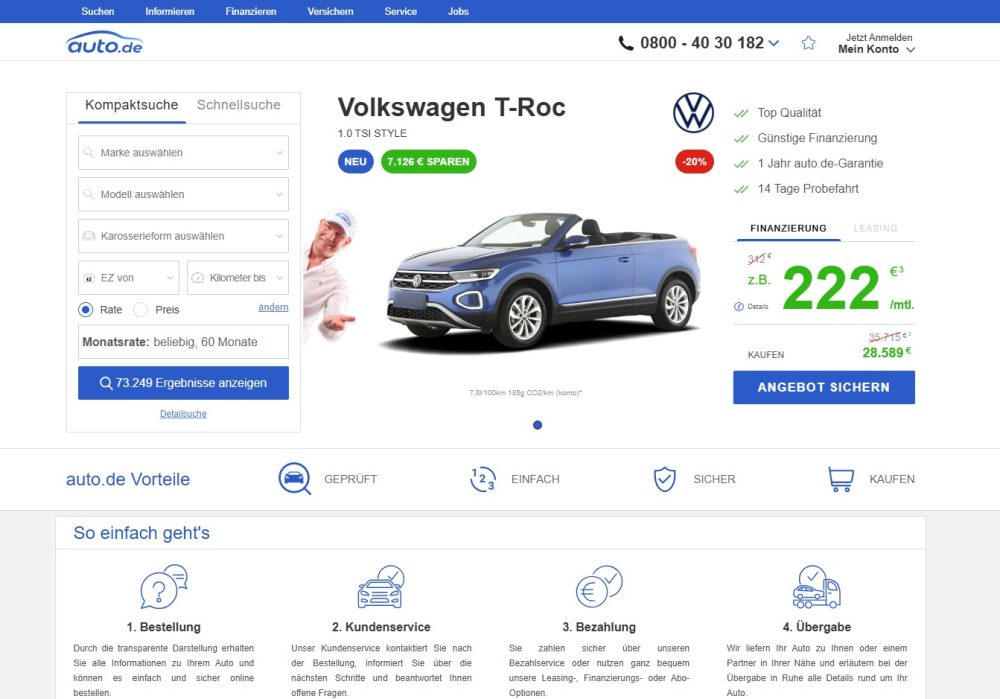Open the Kilometer bis dropdown
This screenshot has height=699, width=1000.
pyautogui.click(x=238, y=278)
